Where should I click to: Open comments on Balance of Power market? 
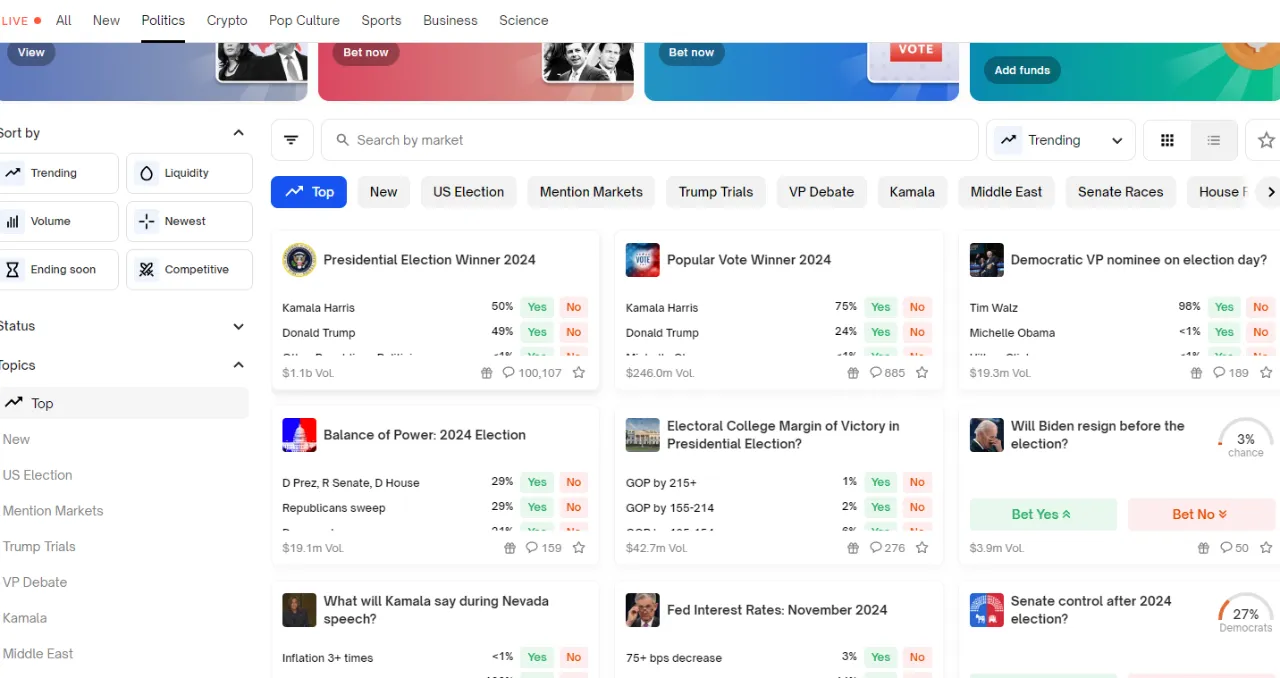tap(544, 548)
